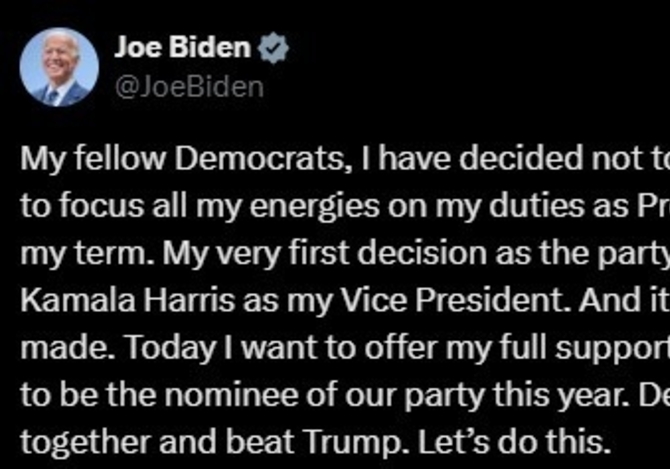Click the phrase 'my duties as'
Viewport: 670px width, 469px height.
click(x=532, y=207)
